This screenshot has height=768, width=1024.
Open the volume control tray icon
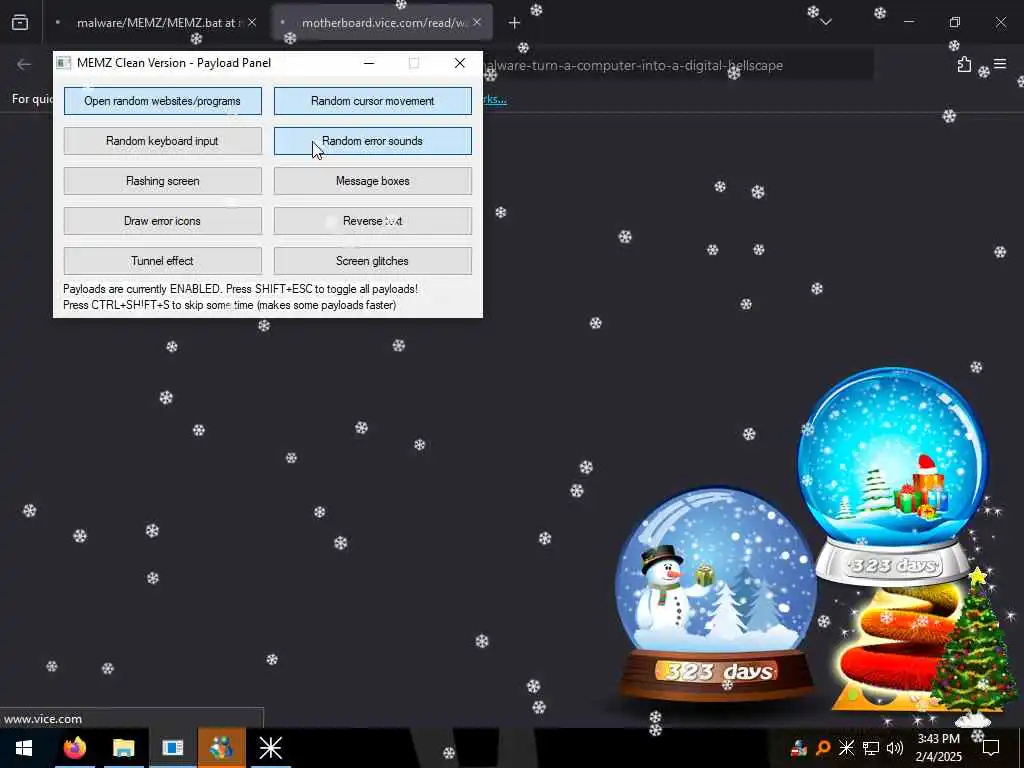(895, 748)
